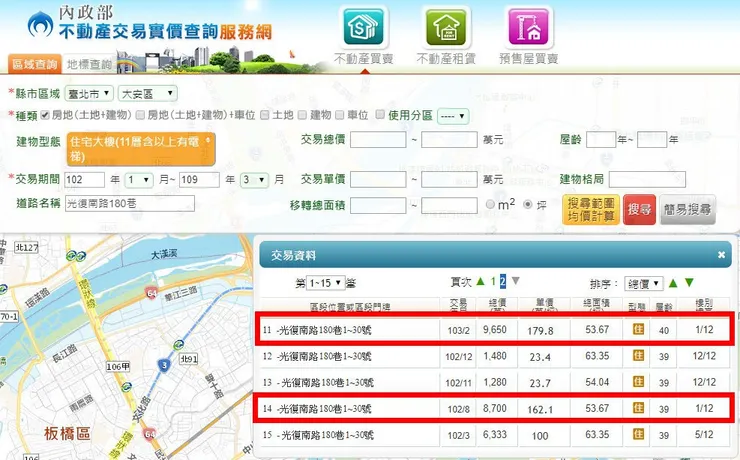Check the 車位 checkbox
This screenshot has width=740, height=460.
click(x=339, y=115)
